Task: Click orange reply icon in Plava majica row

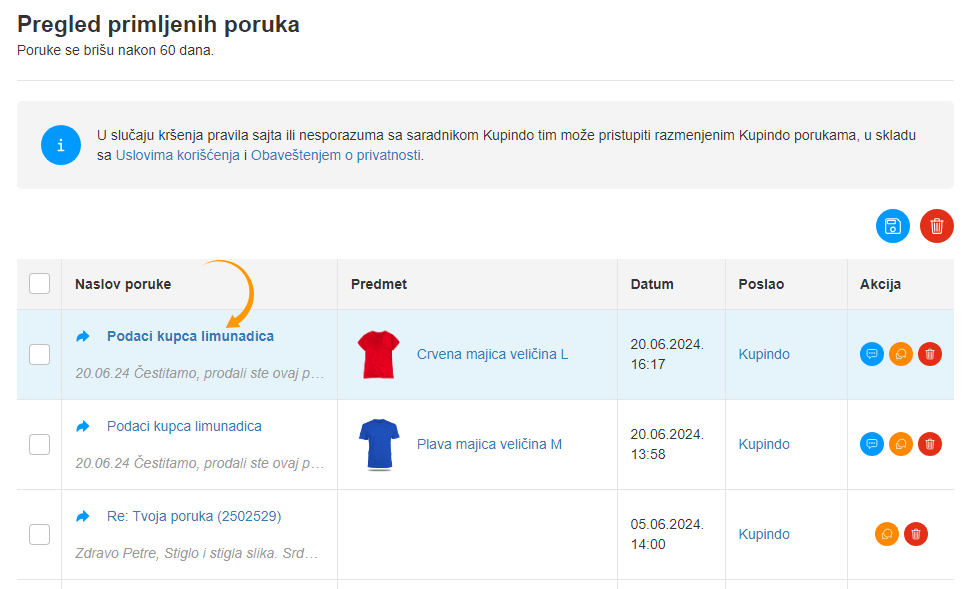Action: coord(901,444)
